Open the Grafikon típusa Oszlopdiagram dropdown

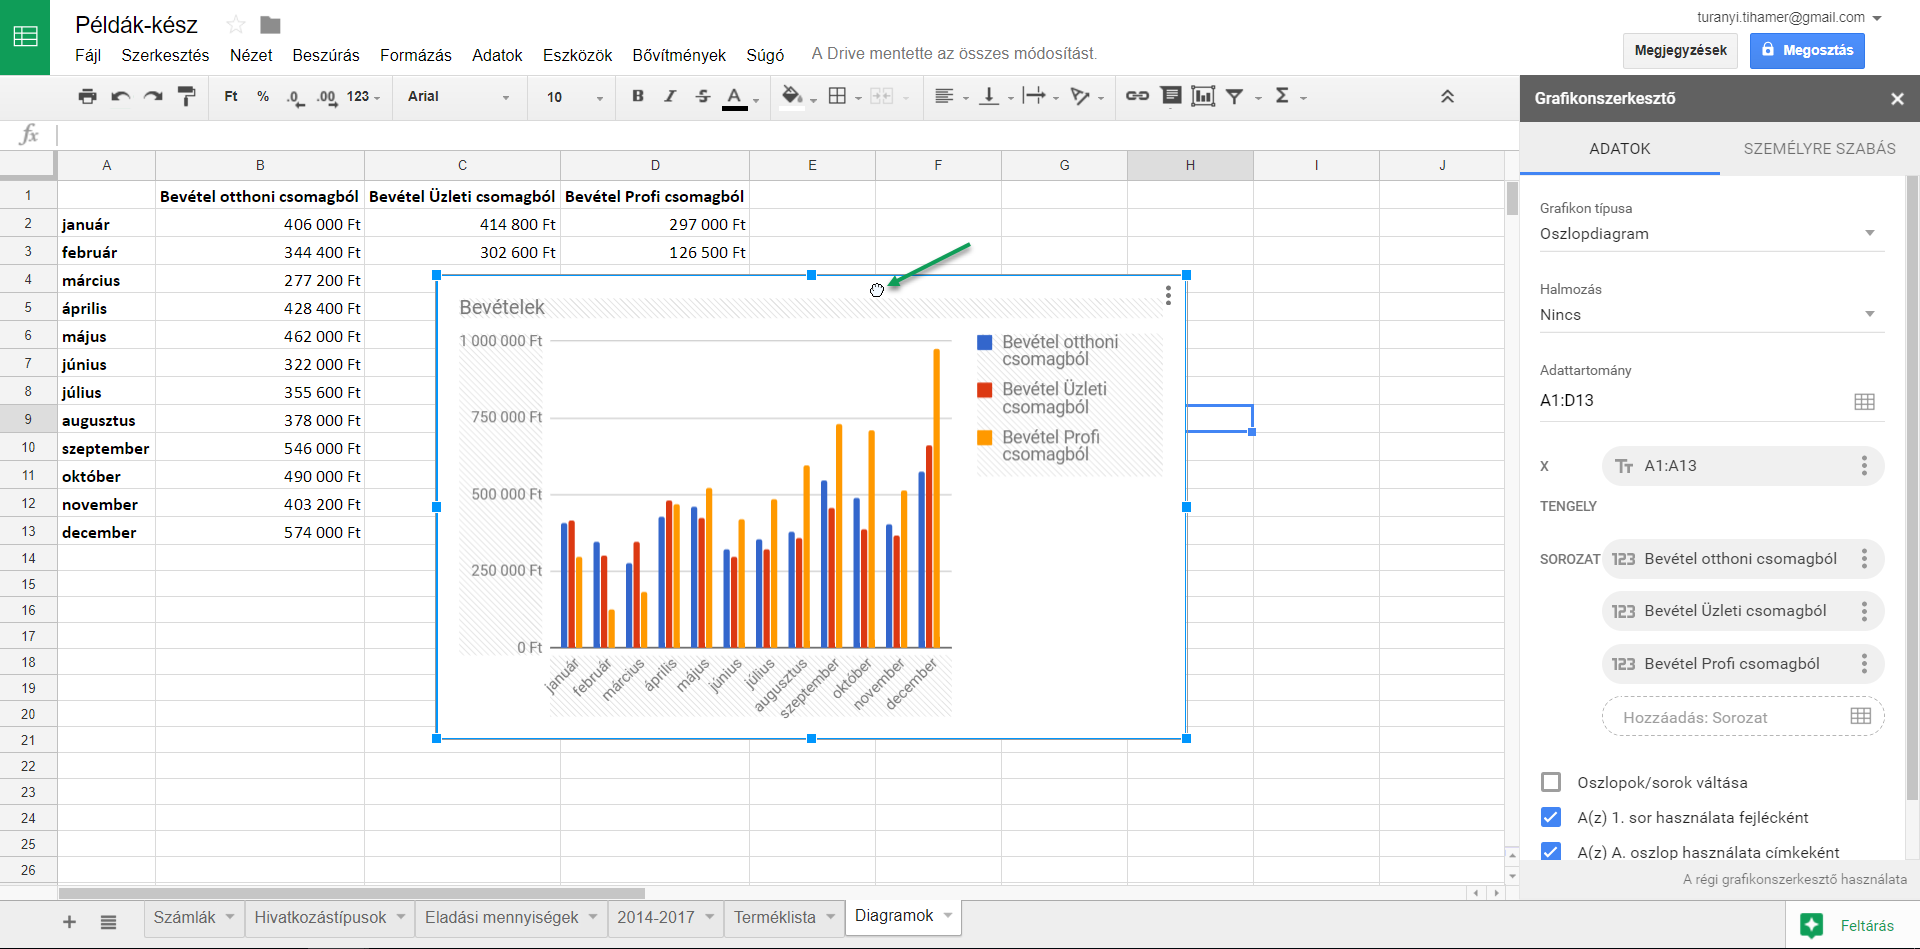(1706, 234)
